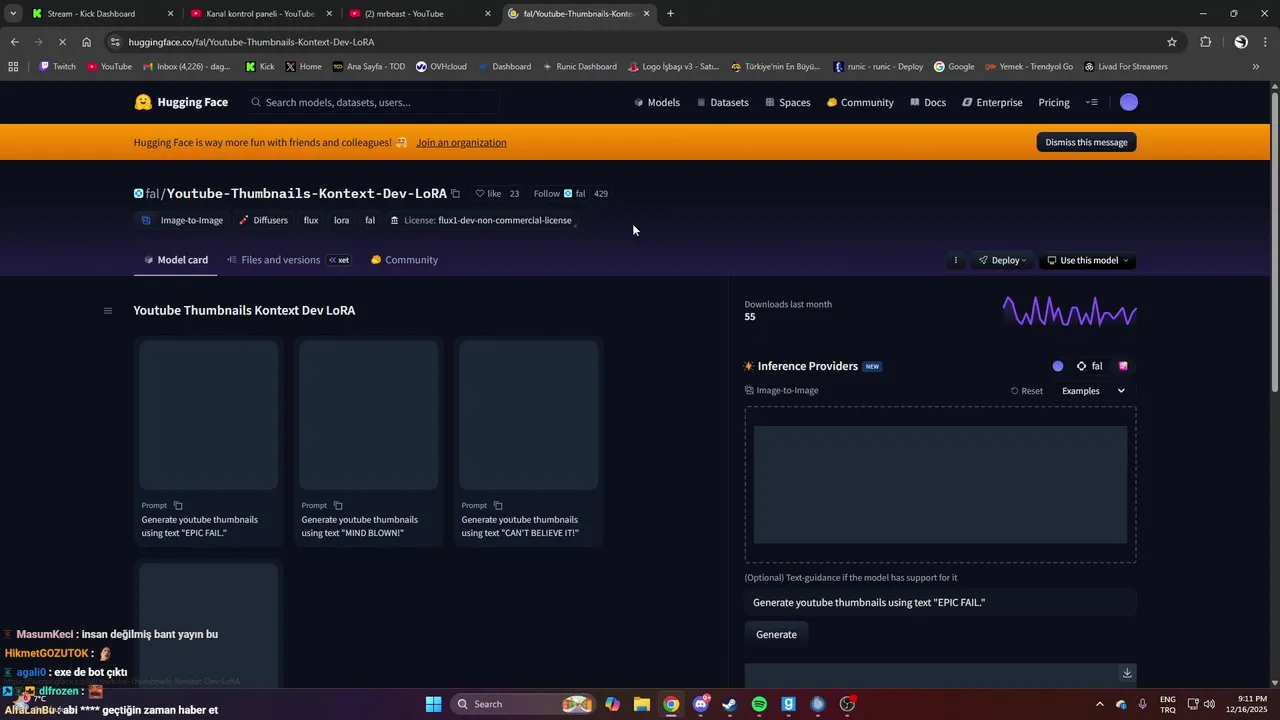This screenshot has height=720, width=1280.
Task: Focus the search models, datasets, users field
Action: pyautogui.click(x=372, y=102)
